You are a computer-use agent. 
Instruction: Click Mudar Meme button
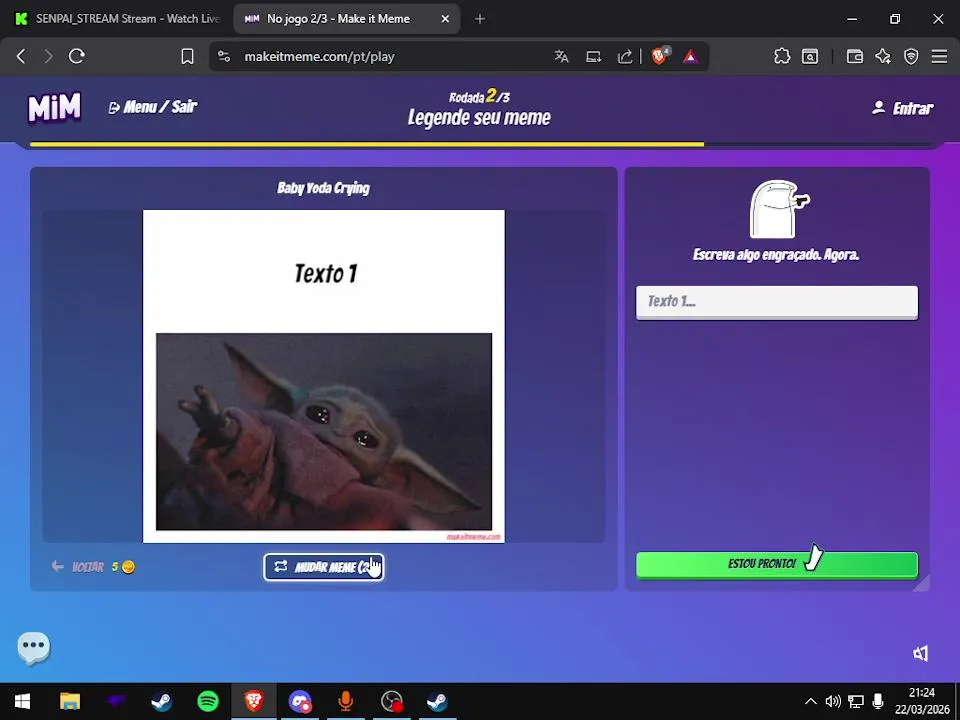point(323,567)
